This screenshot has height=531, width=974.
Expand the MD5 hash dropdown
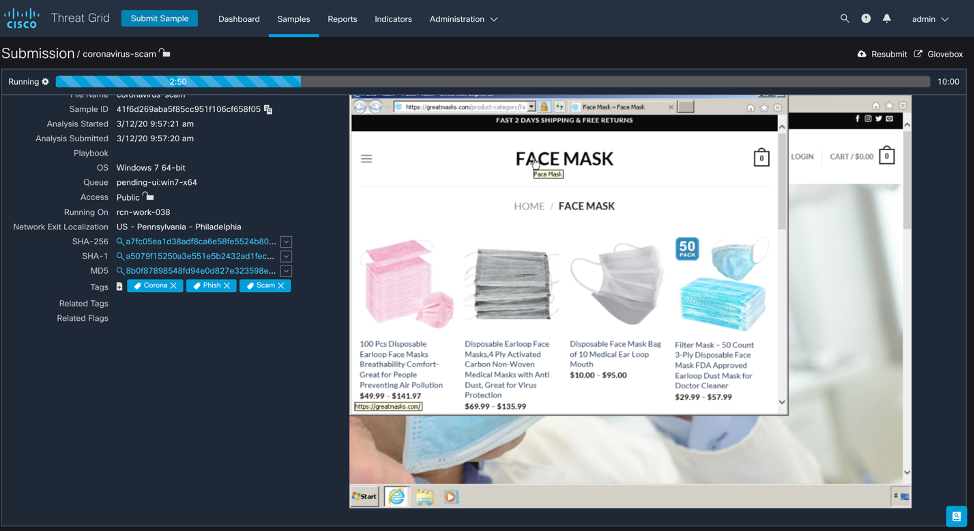click(286, 271)
